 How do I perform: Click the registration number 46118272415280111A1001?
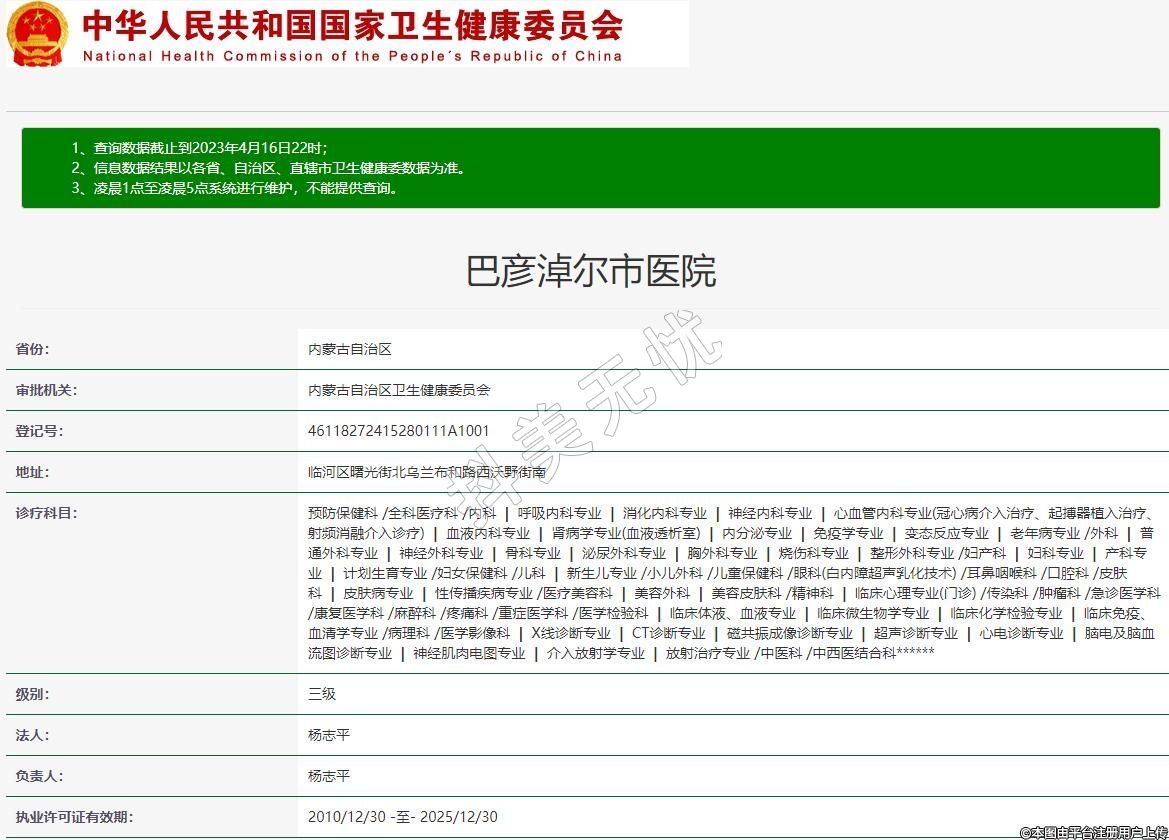coord(399,431)
